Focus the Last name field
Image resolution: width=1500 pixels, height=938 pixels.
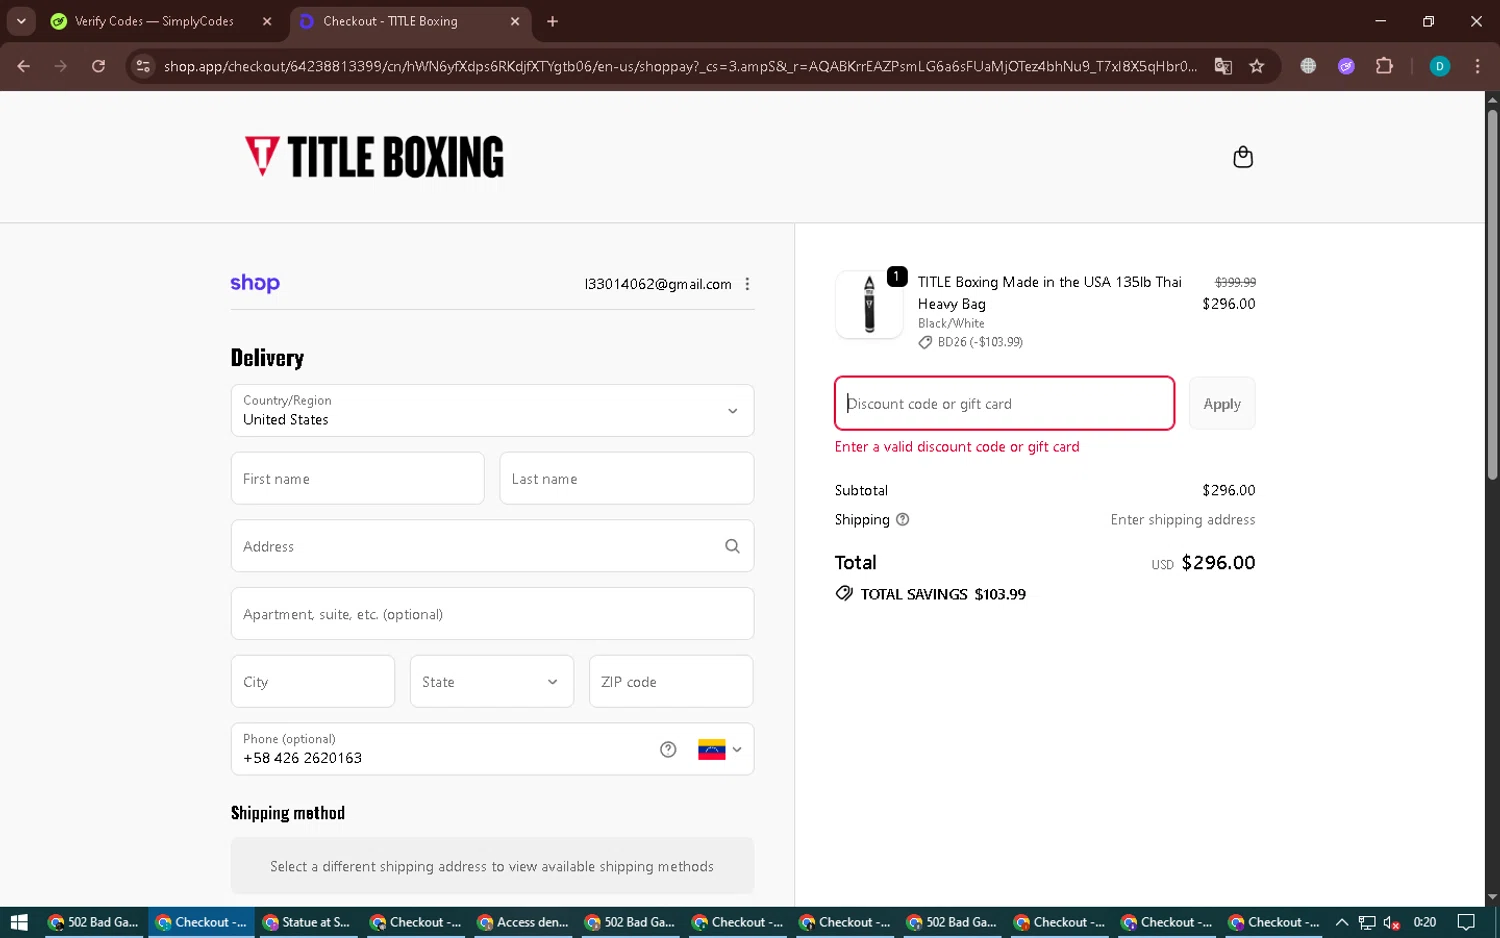tap(627, 479)
